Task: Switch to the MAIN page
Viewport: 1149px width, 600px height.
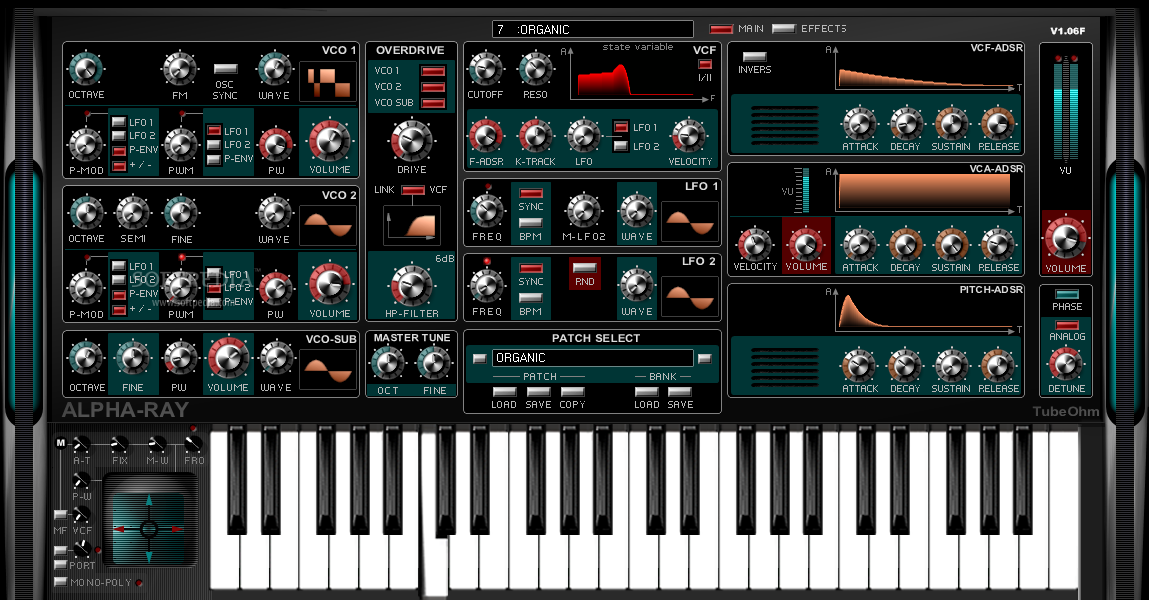Action: [x=722, y=29]
